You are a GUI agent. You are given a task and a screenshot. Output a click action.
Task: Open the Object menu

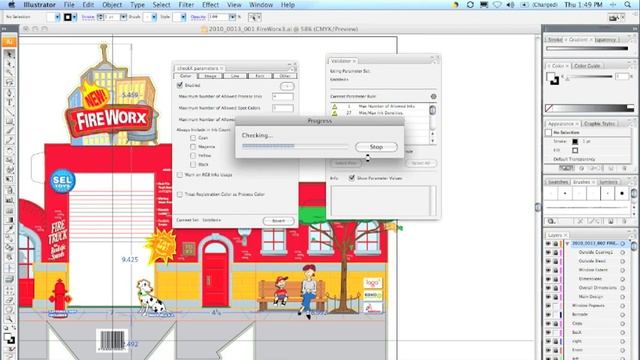pos(112,5)
